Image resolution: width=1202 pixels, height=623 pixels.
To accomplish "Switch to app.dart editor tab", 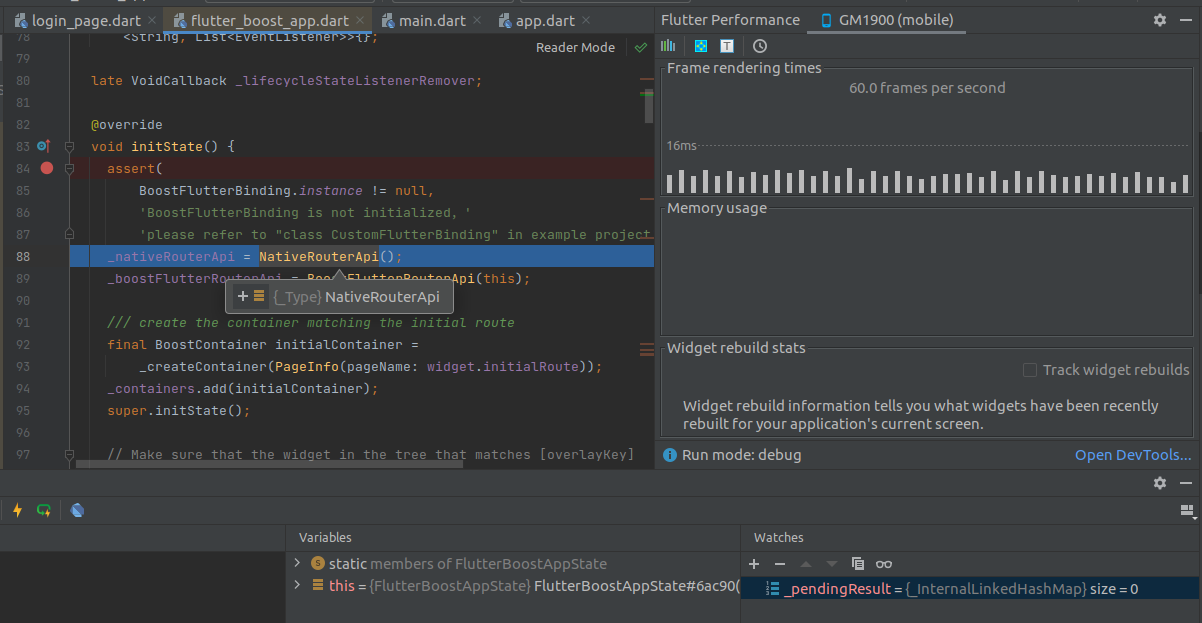I will coord(546,20).
